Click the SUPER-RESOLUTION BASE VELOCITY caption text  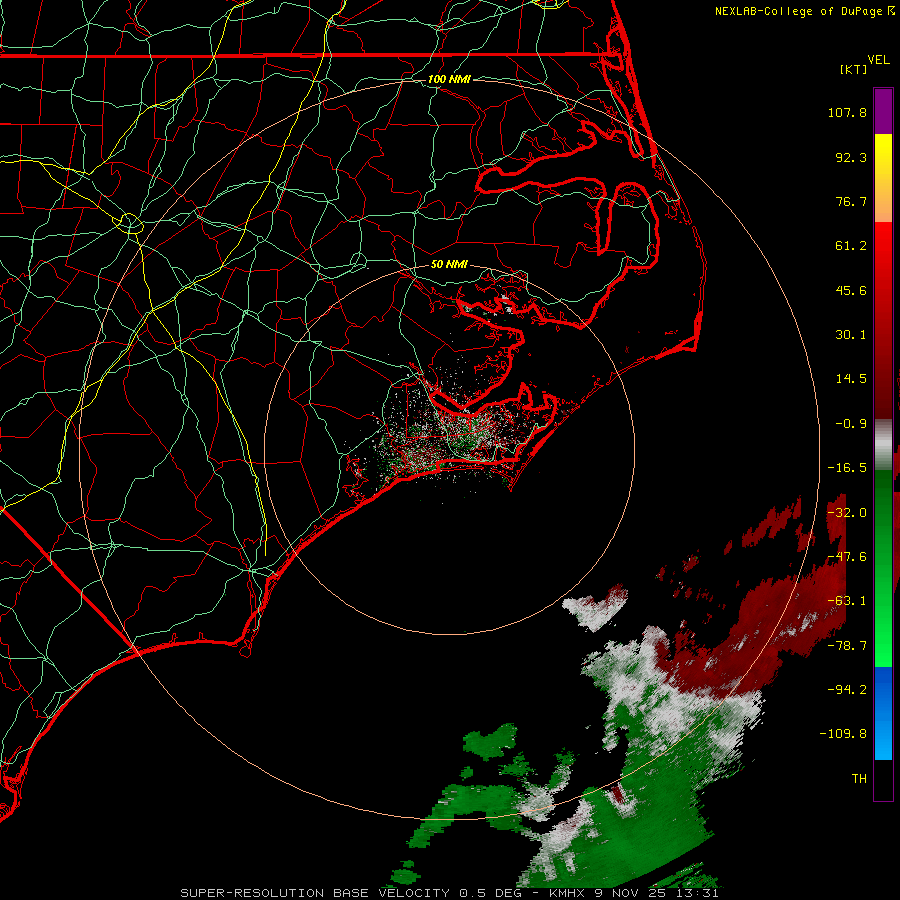[315, 893]
